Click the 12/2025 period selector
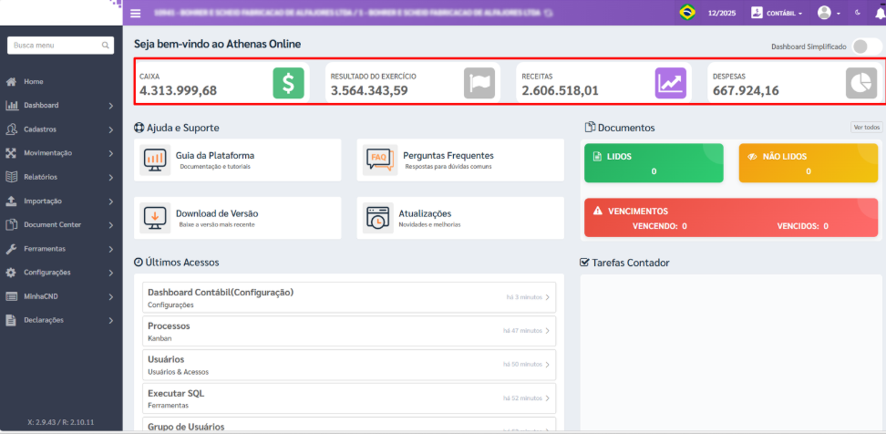The image size is (886, 434). tap(722, 13)
